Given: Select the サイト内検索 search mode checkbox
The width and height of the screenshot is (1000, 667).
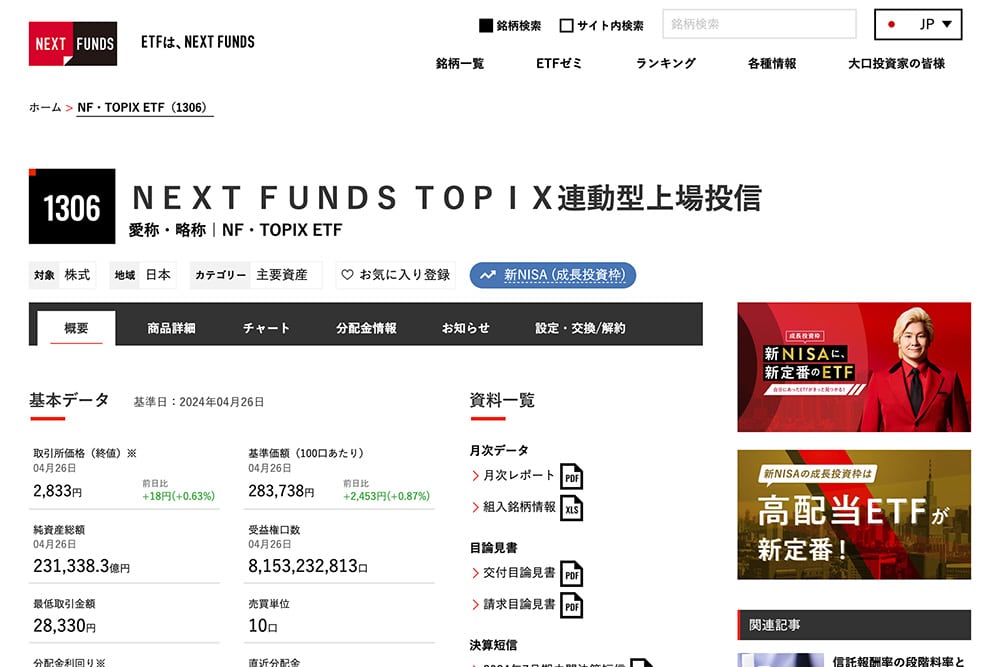Looking at the screenshot, I should [566, 26].
